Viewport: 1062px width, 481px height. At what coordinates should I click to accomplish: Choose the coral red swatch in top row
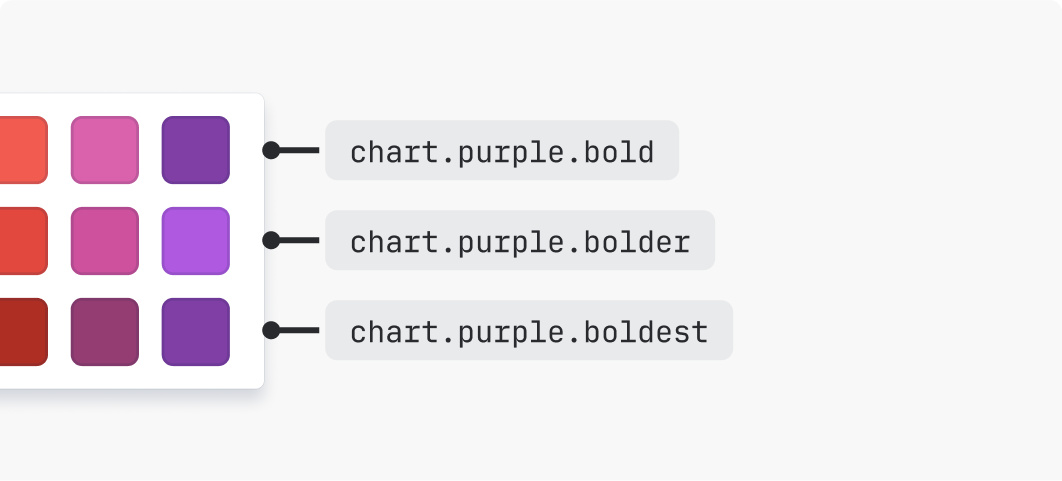(22, 150)
